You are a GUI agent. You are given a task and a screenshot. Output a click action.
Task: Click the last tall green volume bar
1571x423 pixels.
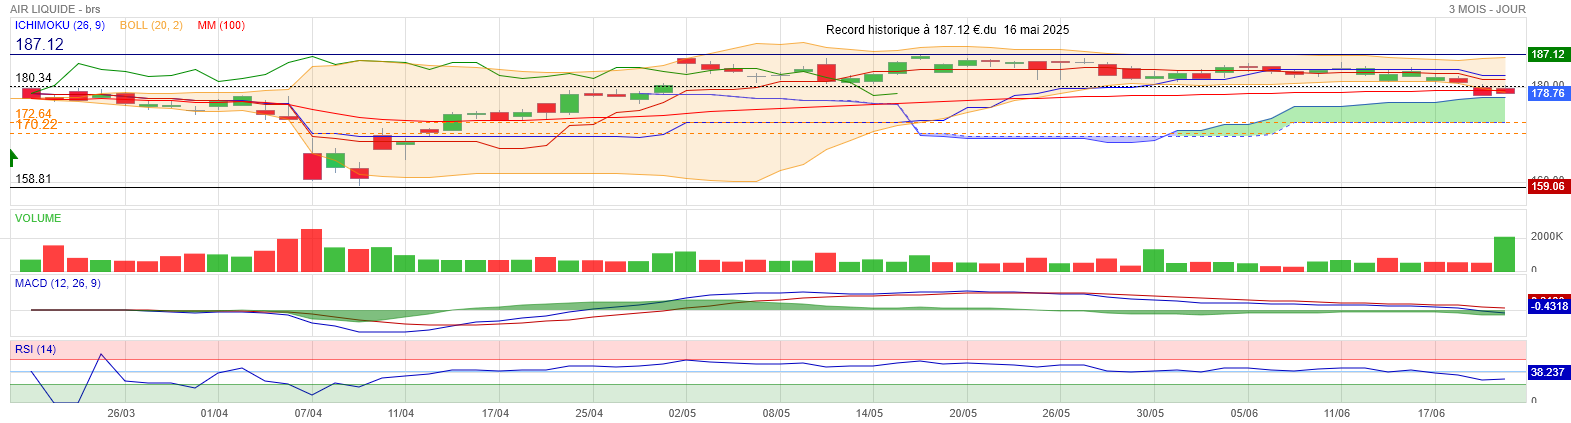click(x=1504, y=254)
